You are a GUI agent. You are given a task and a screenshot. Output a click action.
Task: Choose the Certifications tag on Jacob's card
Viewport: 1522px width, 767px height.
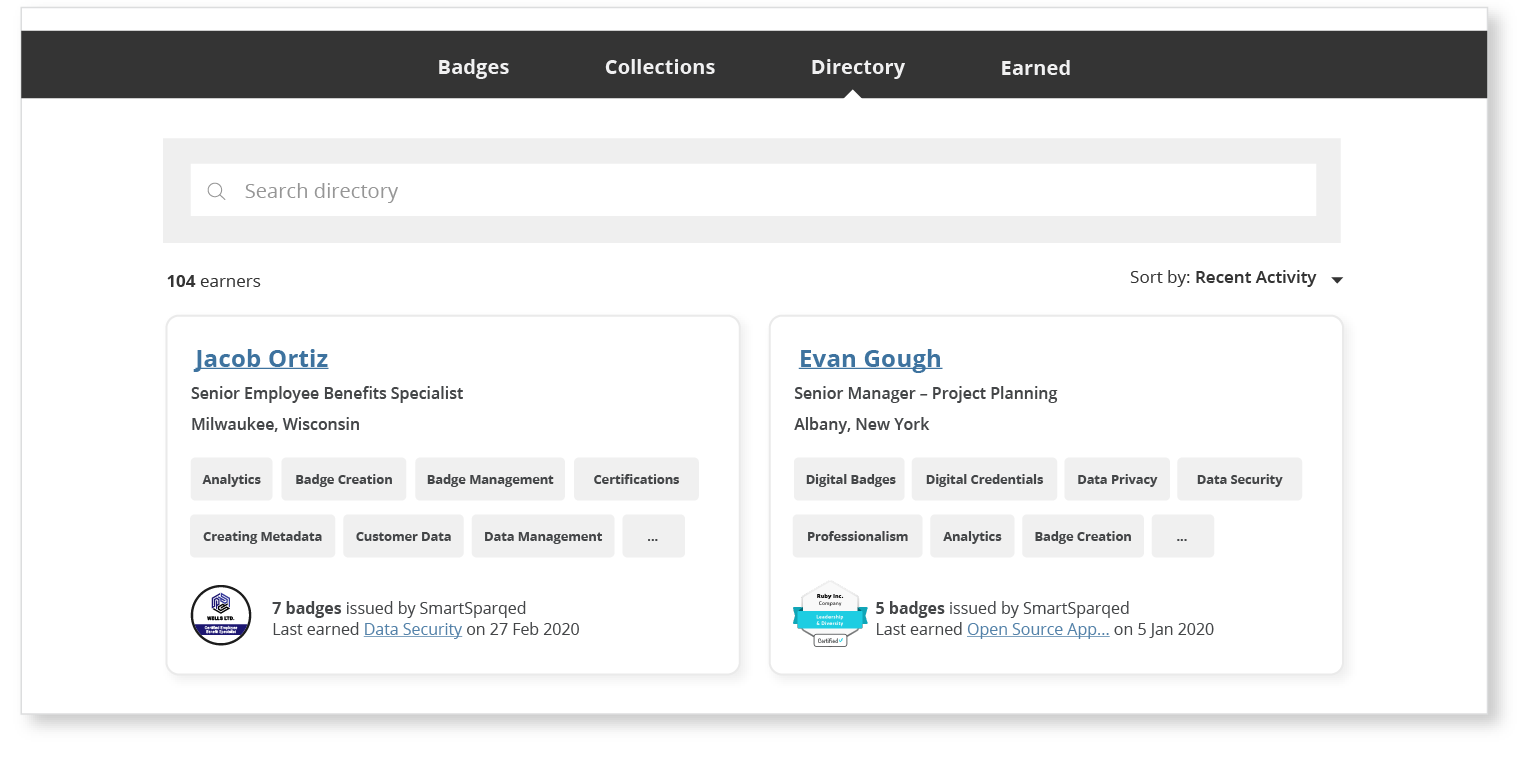pyautogui.click(x=636, y=478)
